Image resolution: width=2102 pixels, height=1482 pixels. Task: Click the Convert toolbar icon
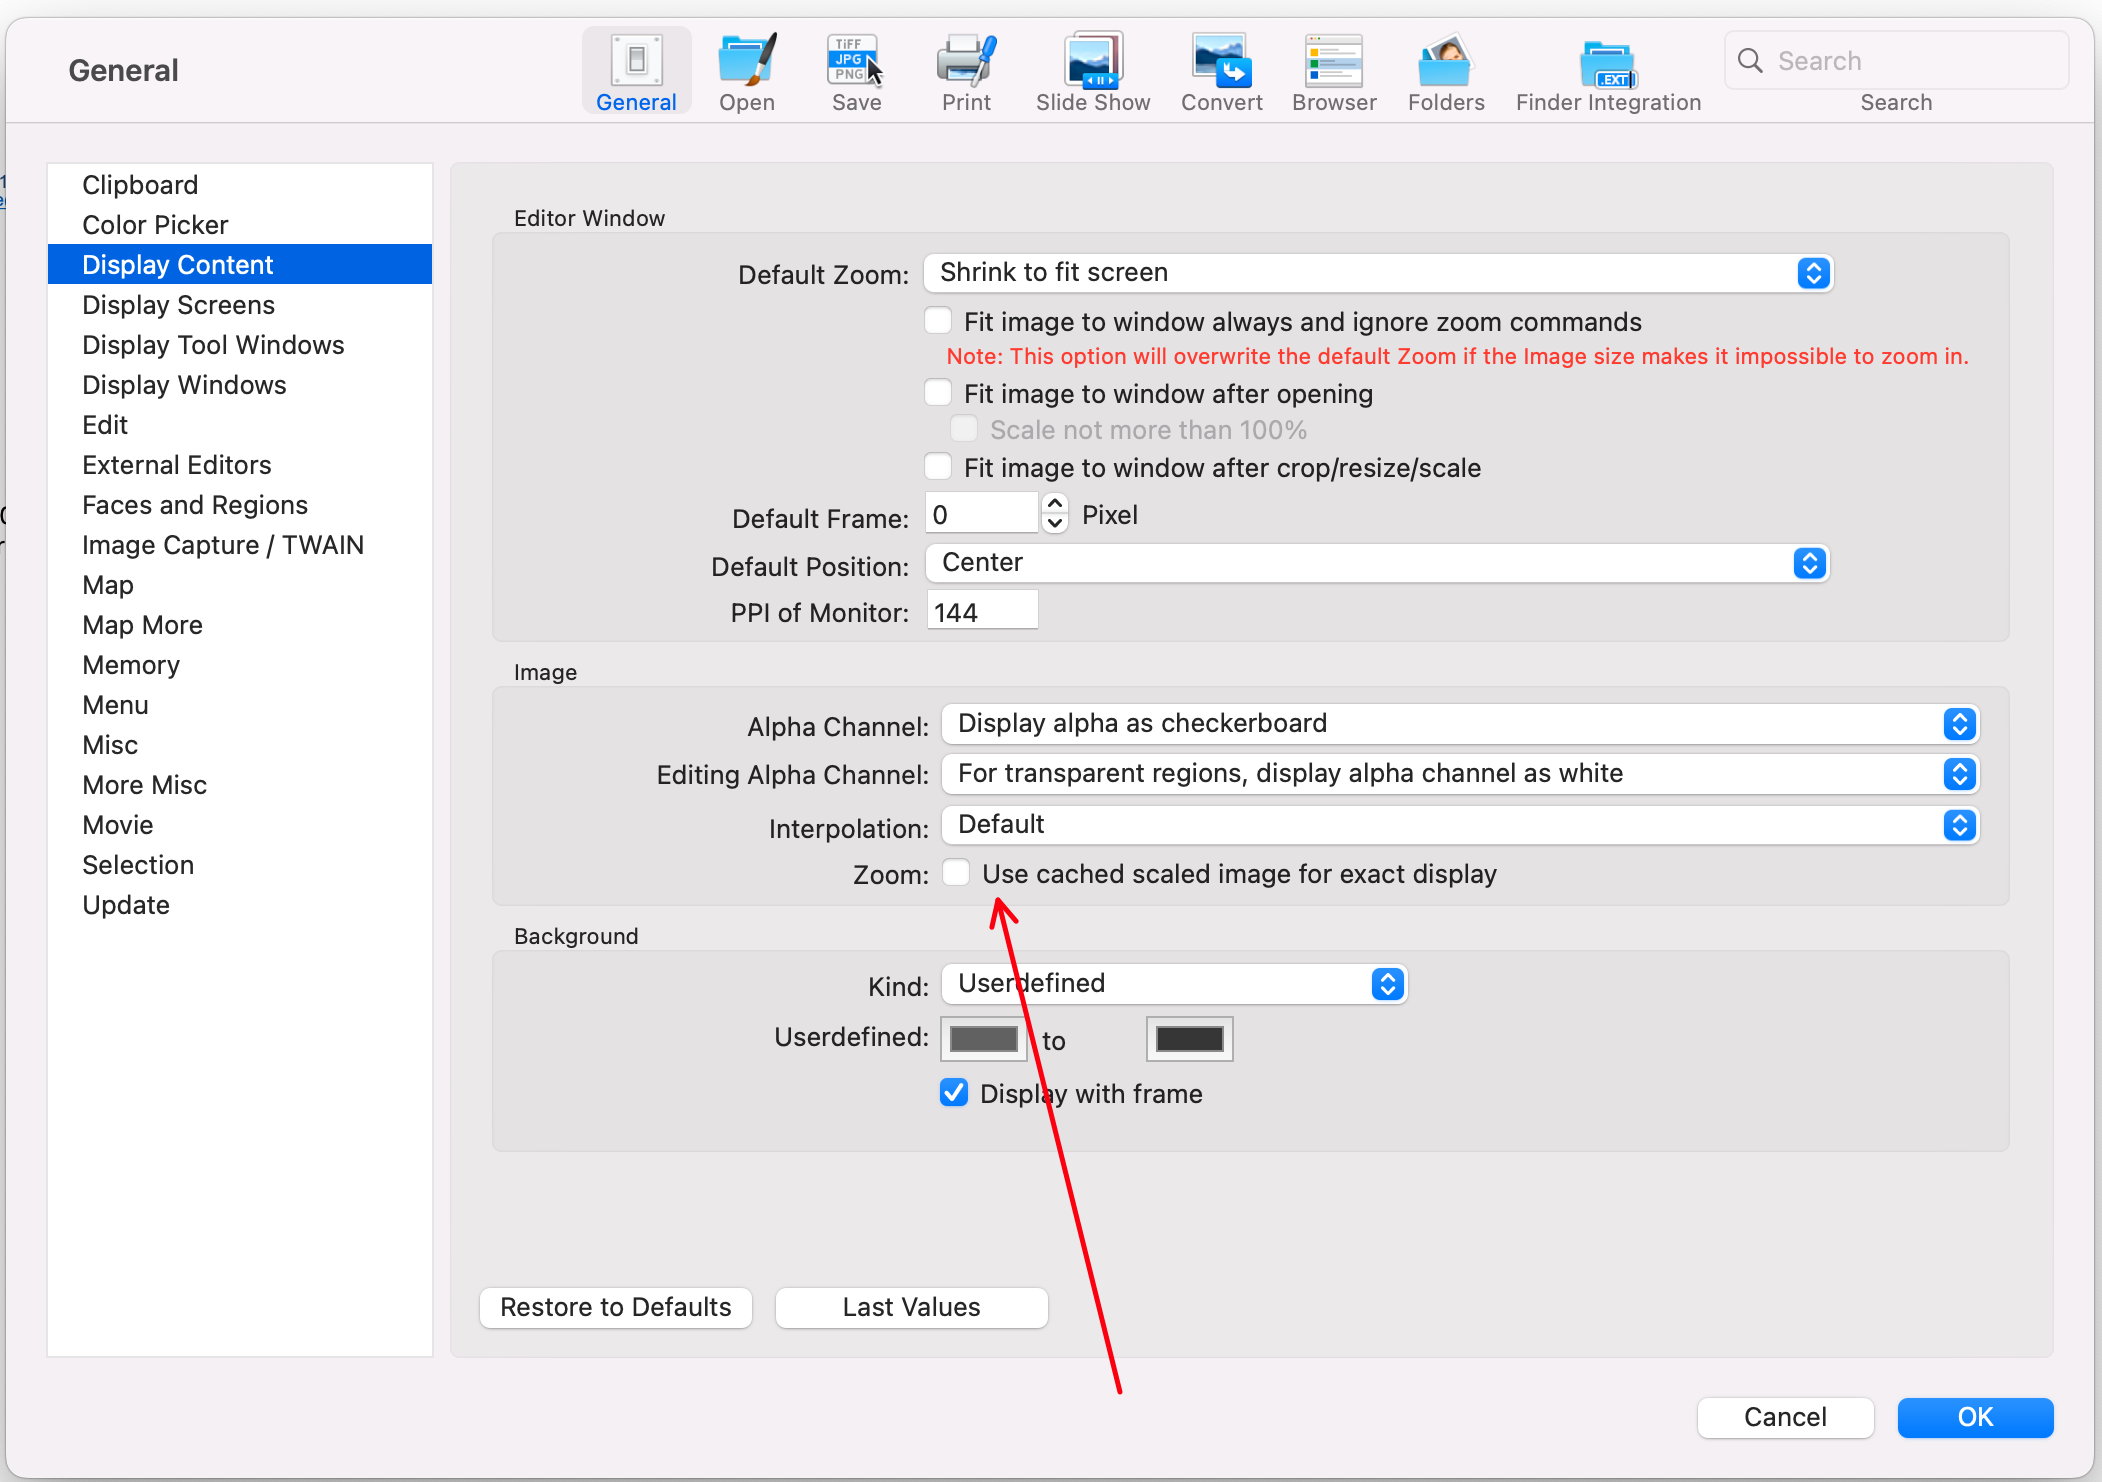pos(1219,58)
